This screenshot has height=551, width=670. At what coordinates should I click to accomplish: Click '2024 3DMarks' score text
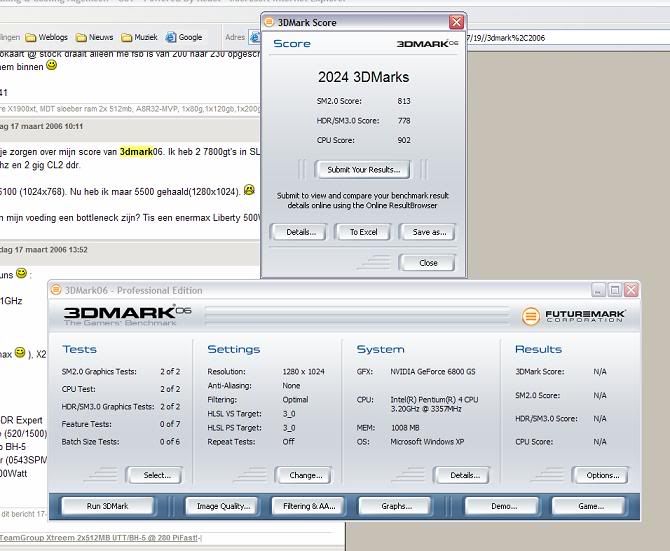(363, 77)
